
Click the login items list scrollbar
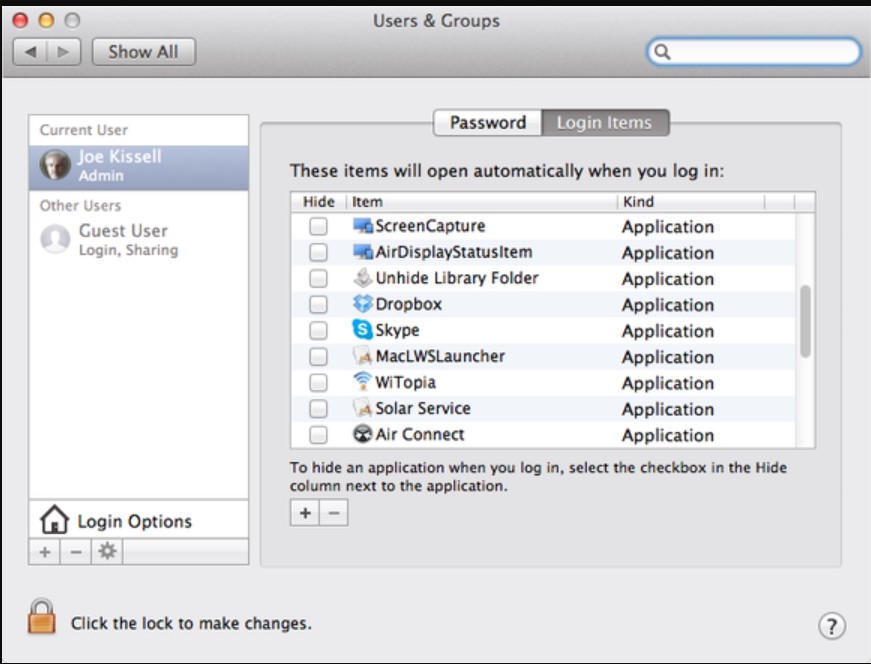point(805,320)
